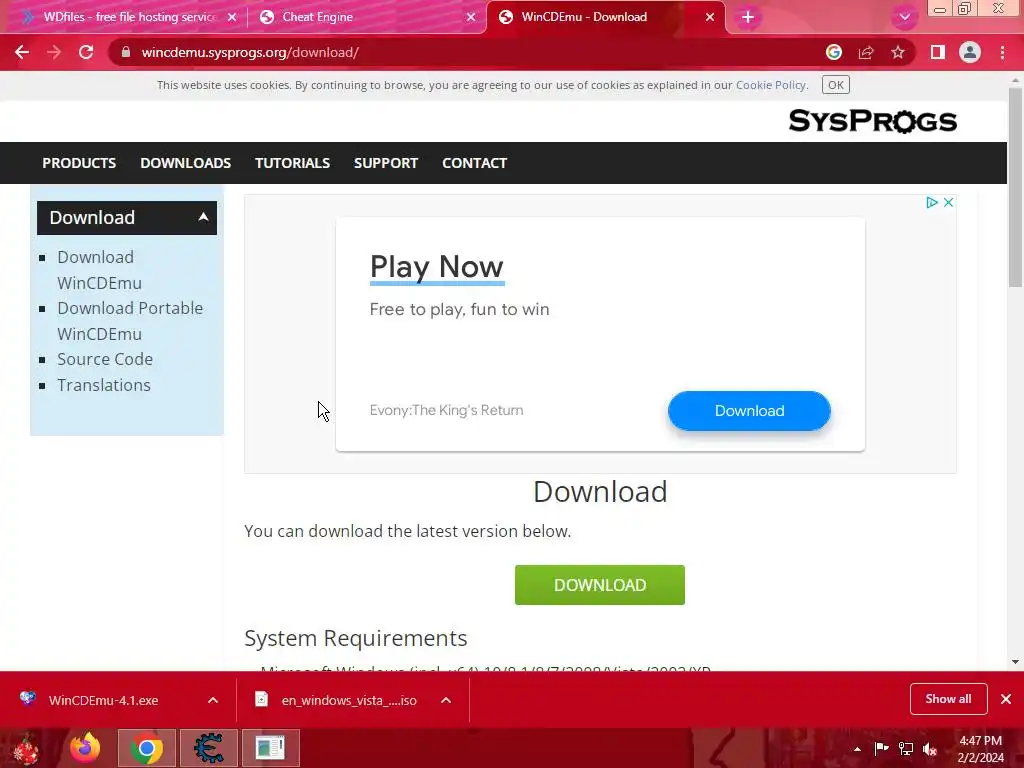Click the page vertical scrollbar thumb
Image resolution: width=1024 pixels, height=768 pixels.
point(1015,187)
